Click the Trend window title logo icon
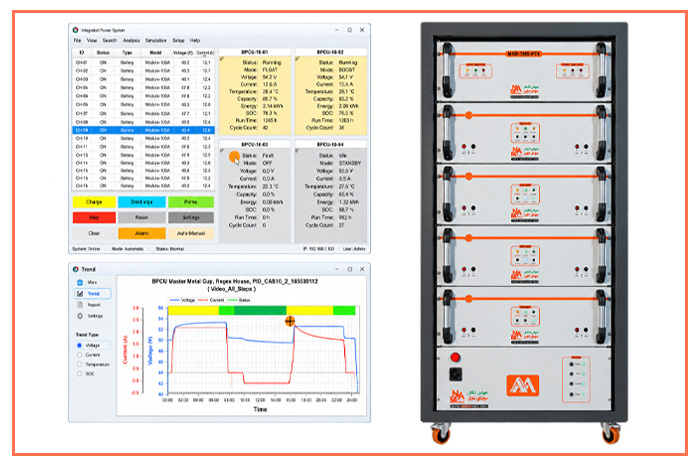This screenshot has height=467, width=700. pos(75,269)
